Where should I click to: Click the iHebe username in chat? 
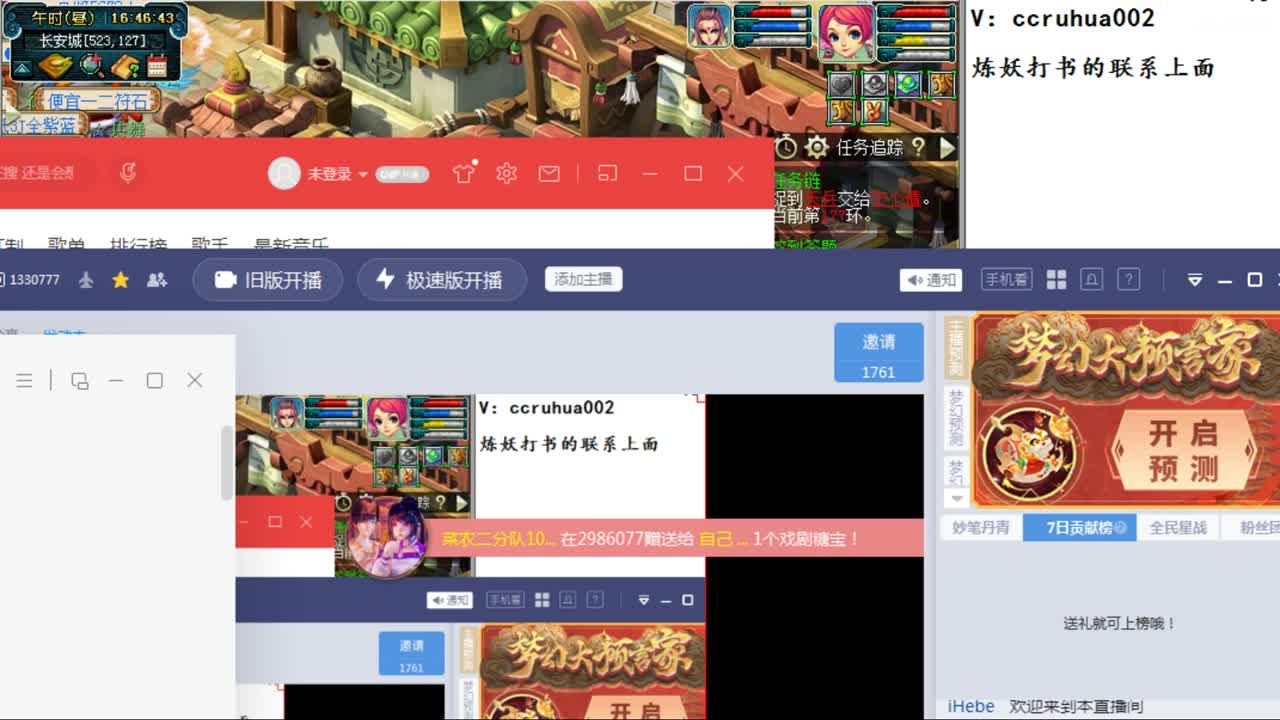click(971, 706)
